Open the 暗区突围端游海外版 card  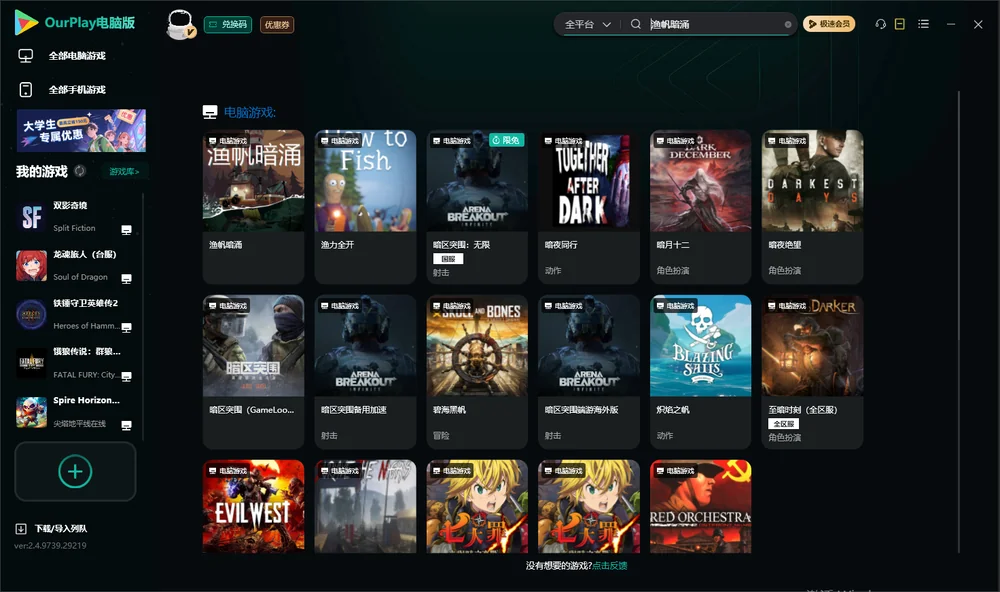click(x=589, y=372)
